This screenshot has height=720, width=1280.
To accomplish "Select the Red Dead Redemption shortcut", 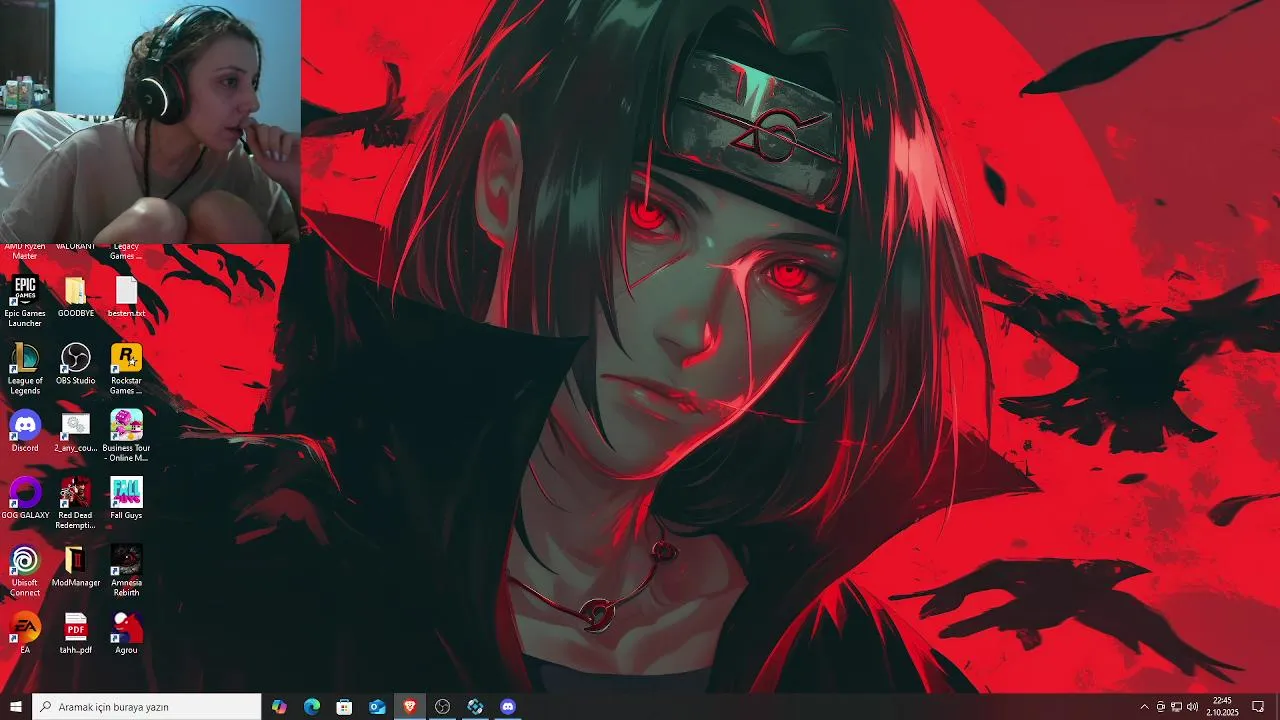I will coord(76,503).
